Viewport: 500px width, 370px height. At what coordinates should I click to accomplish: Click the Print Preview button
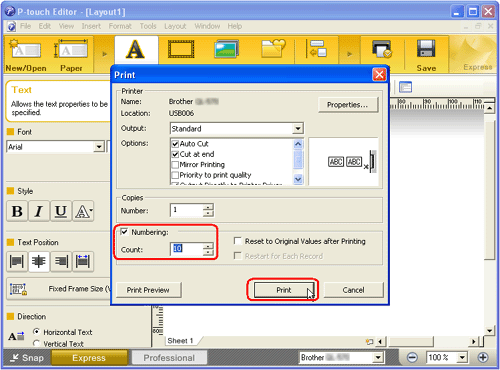[x=148, y=290]
